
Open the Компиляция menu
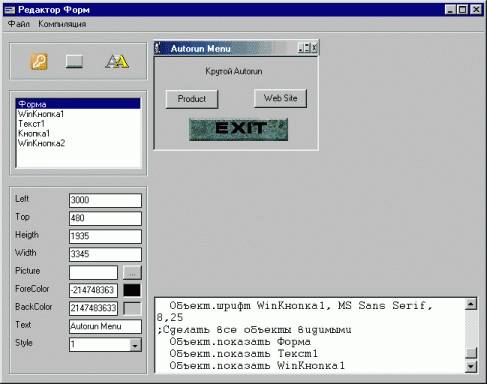(x=62, y=24)
